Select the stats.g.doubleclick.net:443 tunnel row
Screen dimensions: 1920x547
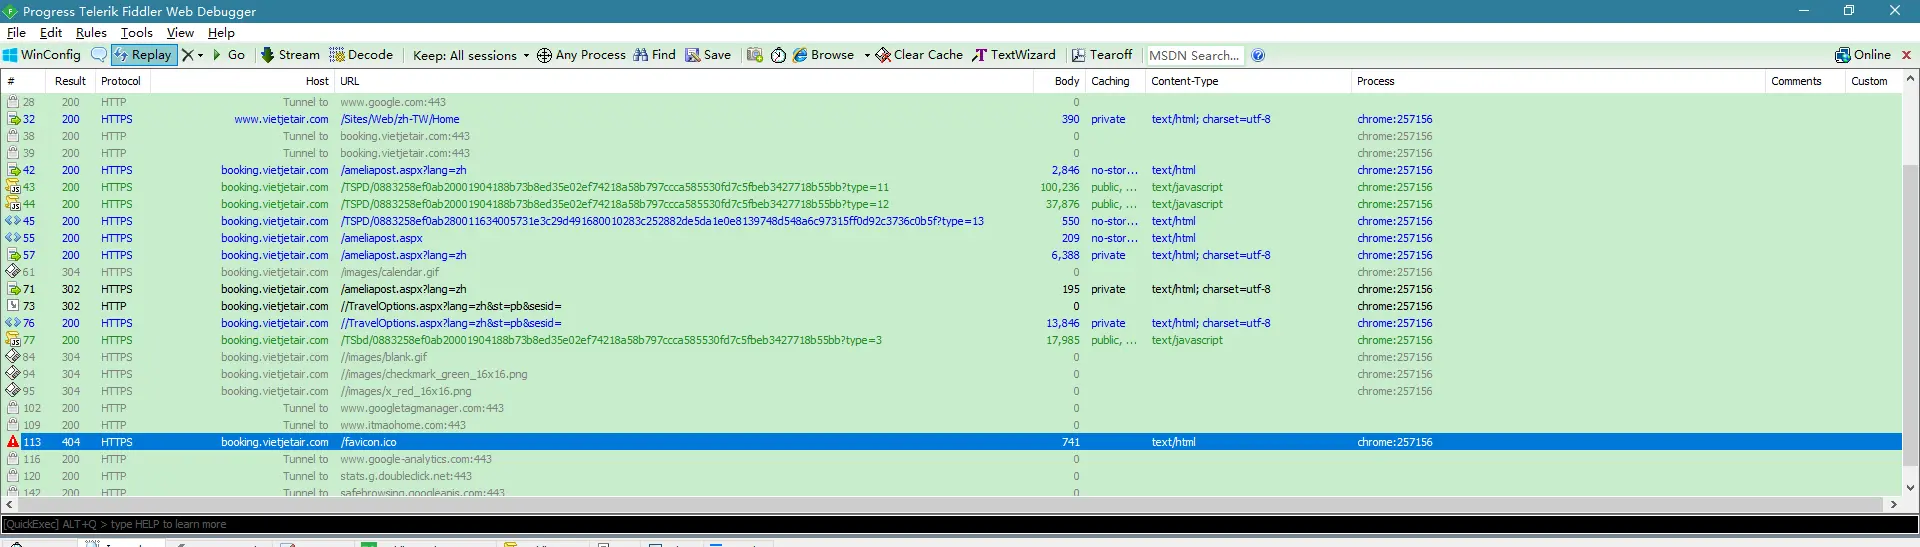[950, 476]
